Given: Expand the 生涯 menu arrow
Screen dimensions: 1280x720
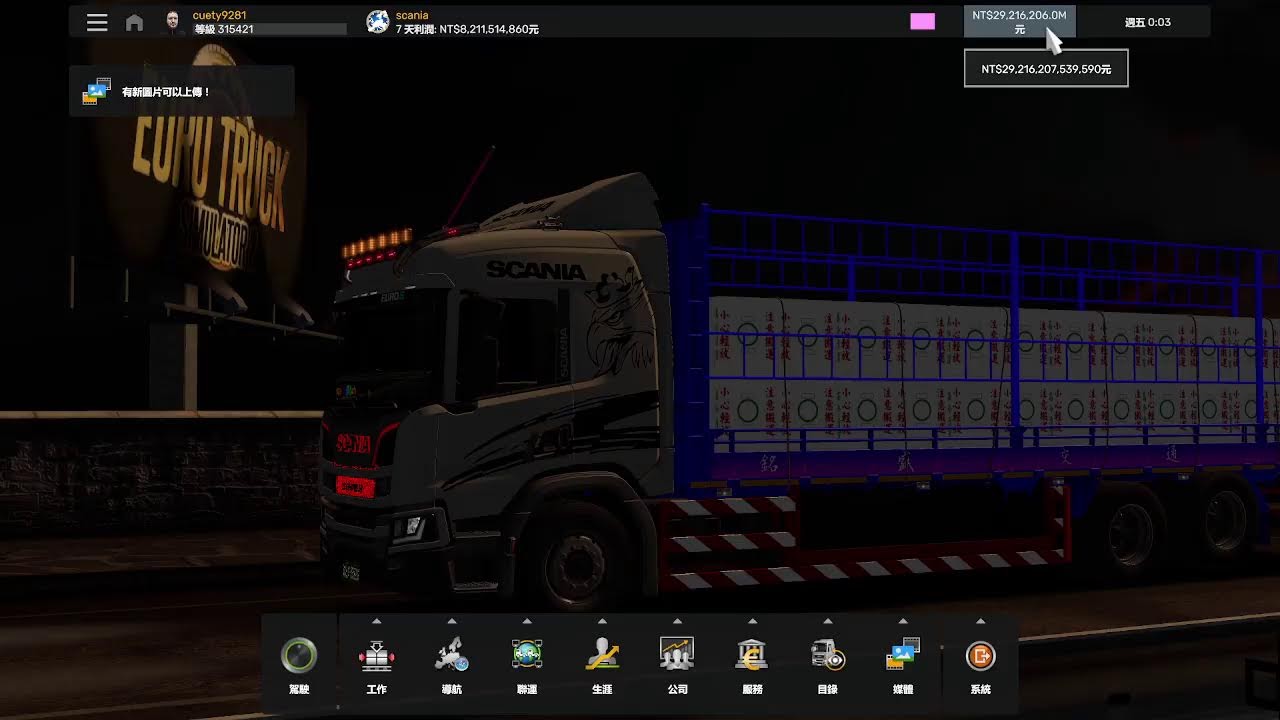Looking at the screenshot, I should click(602, 621).
